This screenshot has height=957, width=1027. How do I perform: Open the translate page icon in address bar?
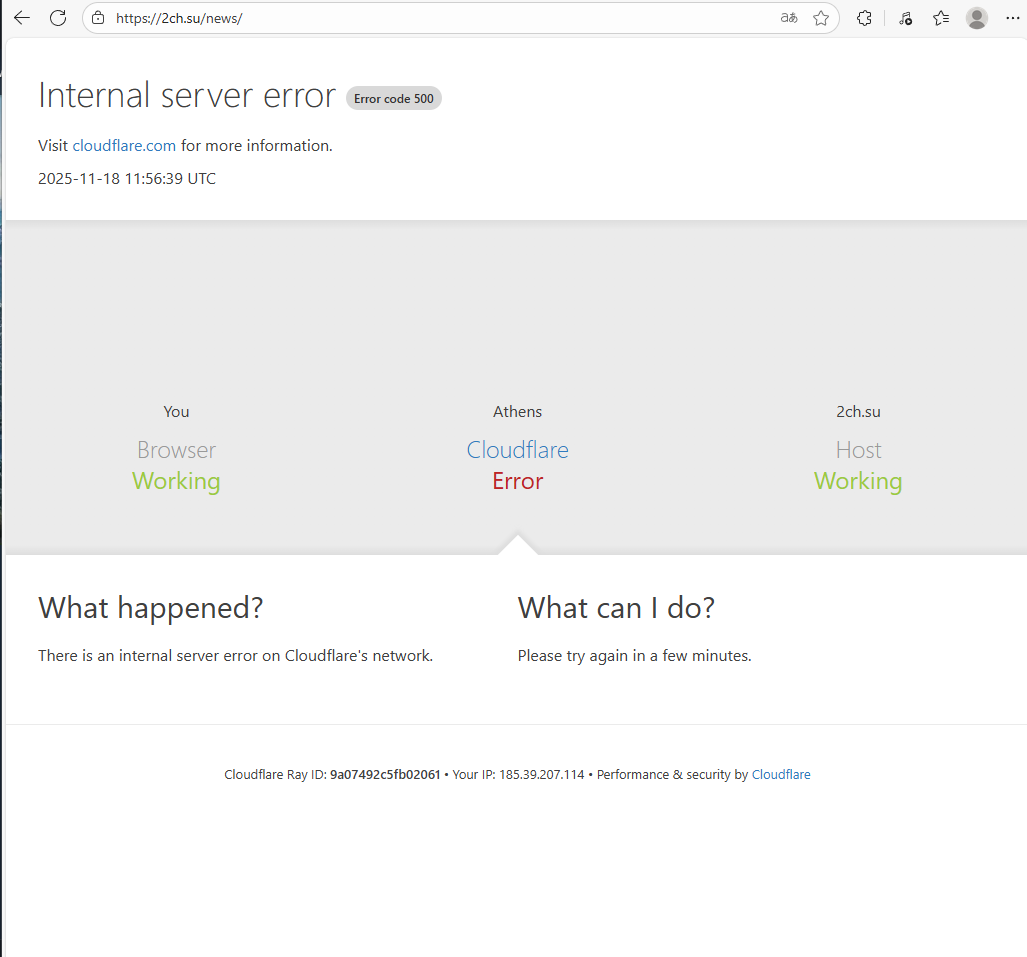coord(789,18)
